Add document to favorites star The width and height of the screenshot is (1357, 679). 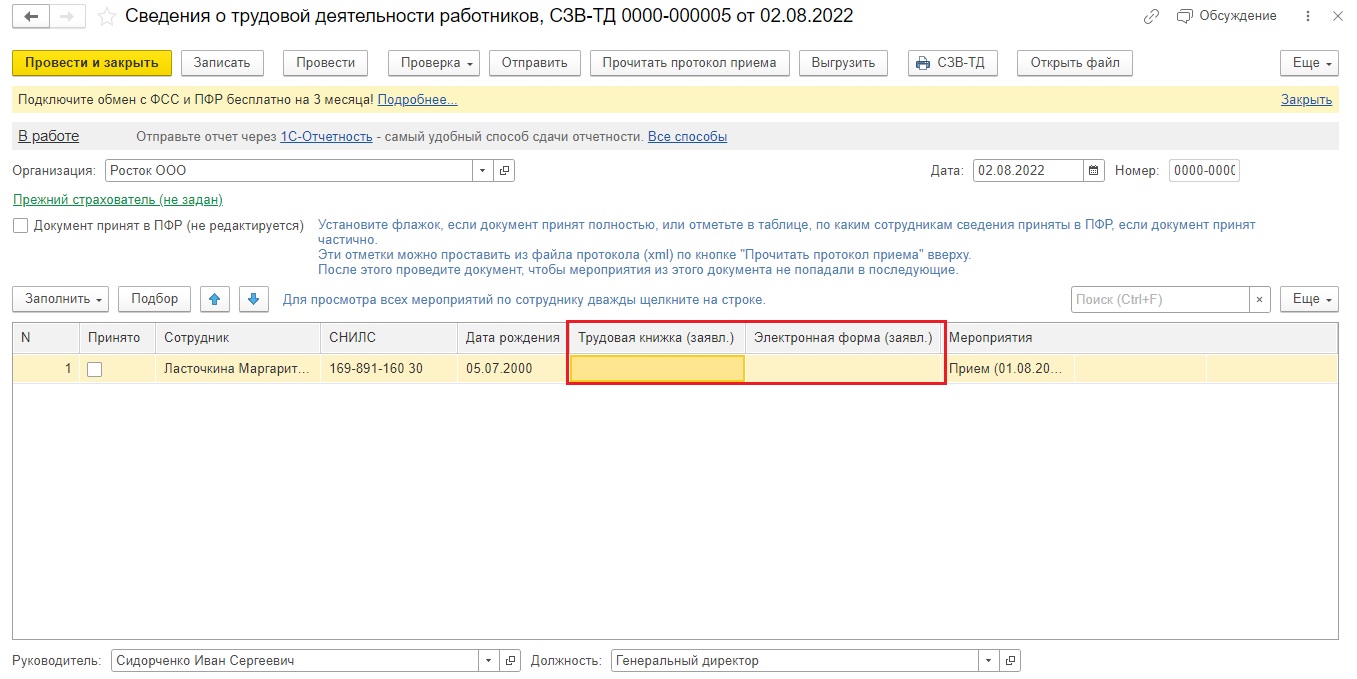(x=106, y=17)
